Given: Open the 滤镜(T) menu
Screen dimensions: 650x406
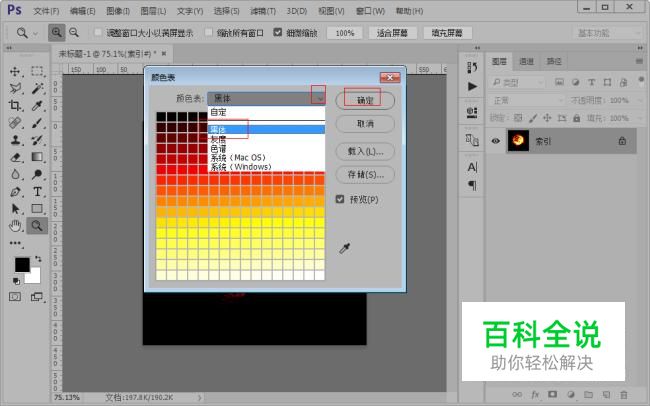Looking at the screenshot, I should click(x=263, y=11).
